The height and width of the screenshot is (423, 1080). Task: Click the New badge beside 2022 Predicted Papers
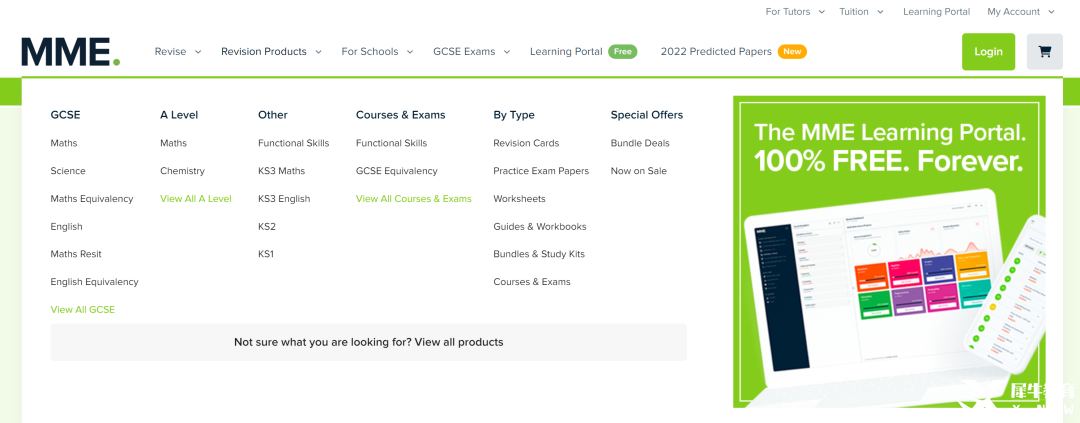point(792,52)
